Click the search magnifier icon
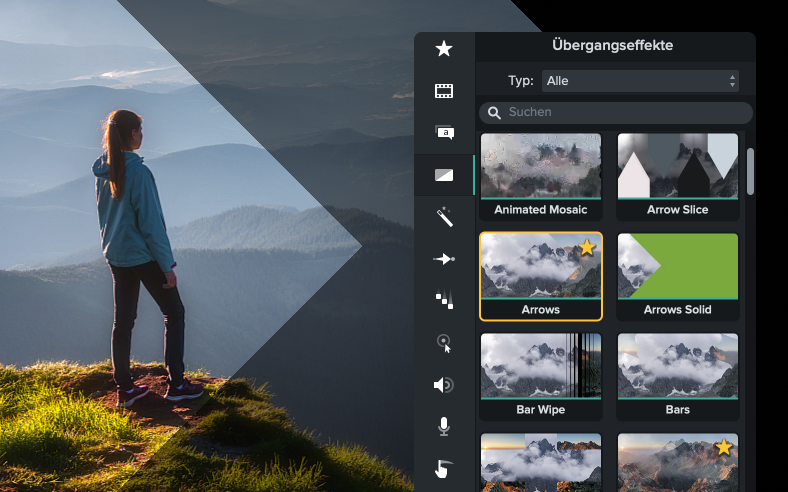Screen dimensions: 788x492 (x=494, y=113)
